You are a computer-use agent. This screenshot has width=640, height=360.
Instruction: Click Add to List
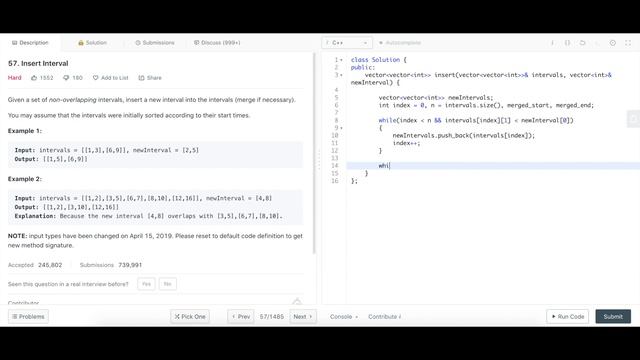(110, 78)
